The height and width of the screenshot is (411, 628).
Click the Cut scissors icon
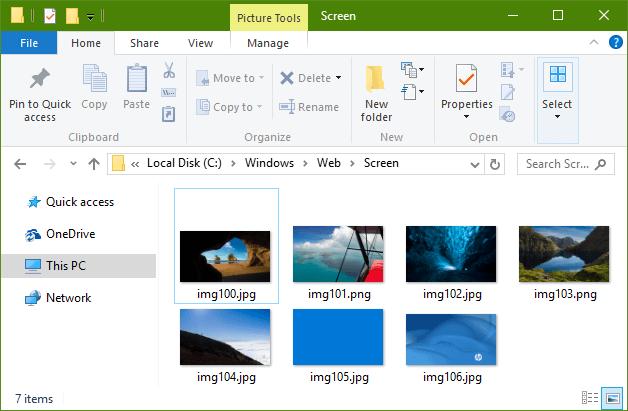coord(169,70)
